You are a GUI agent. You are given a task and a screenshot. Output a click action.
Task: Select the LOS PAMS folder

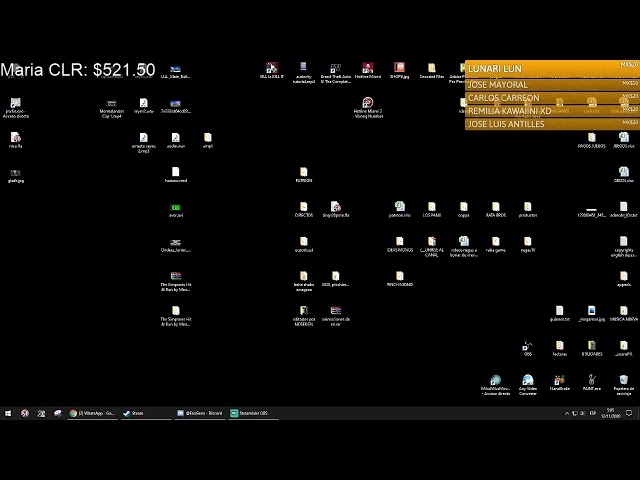(431, 210)
